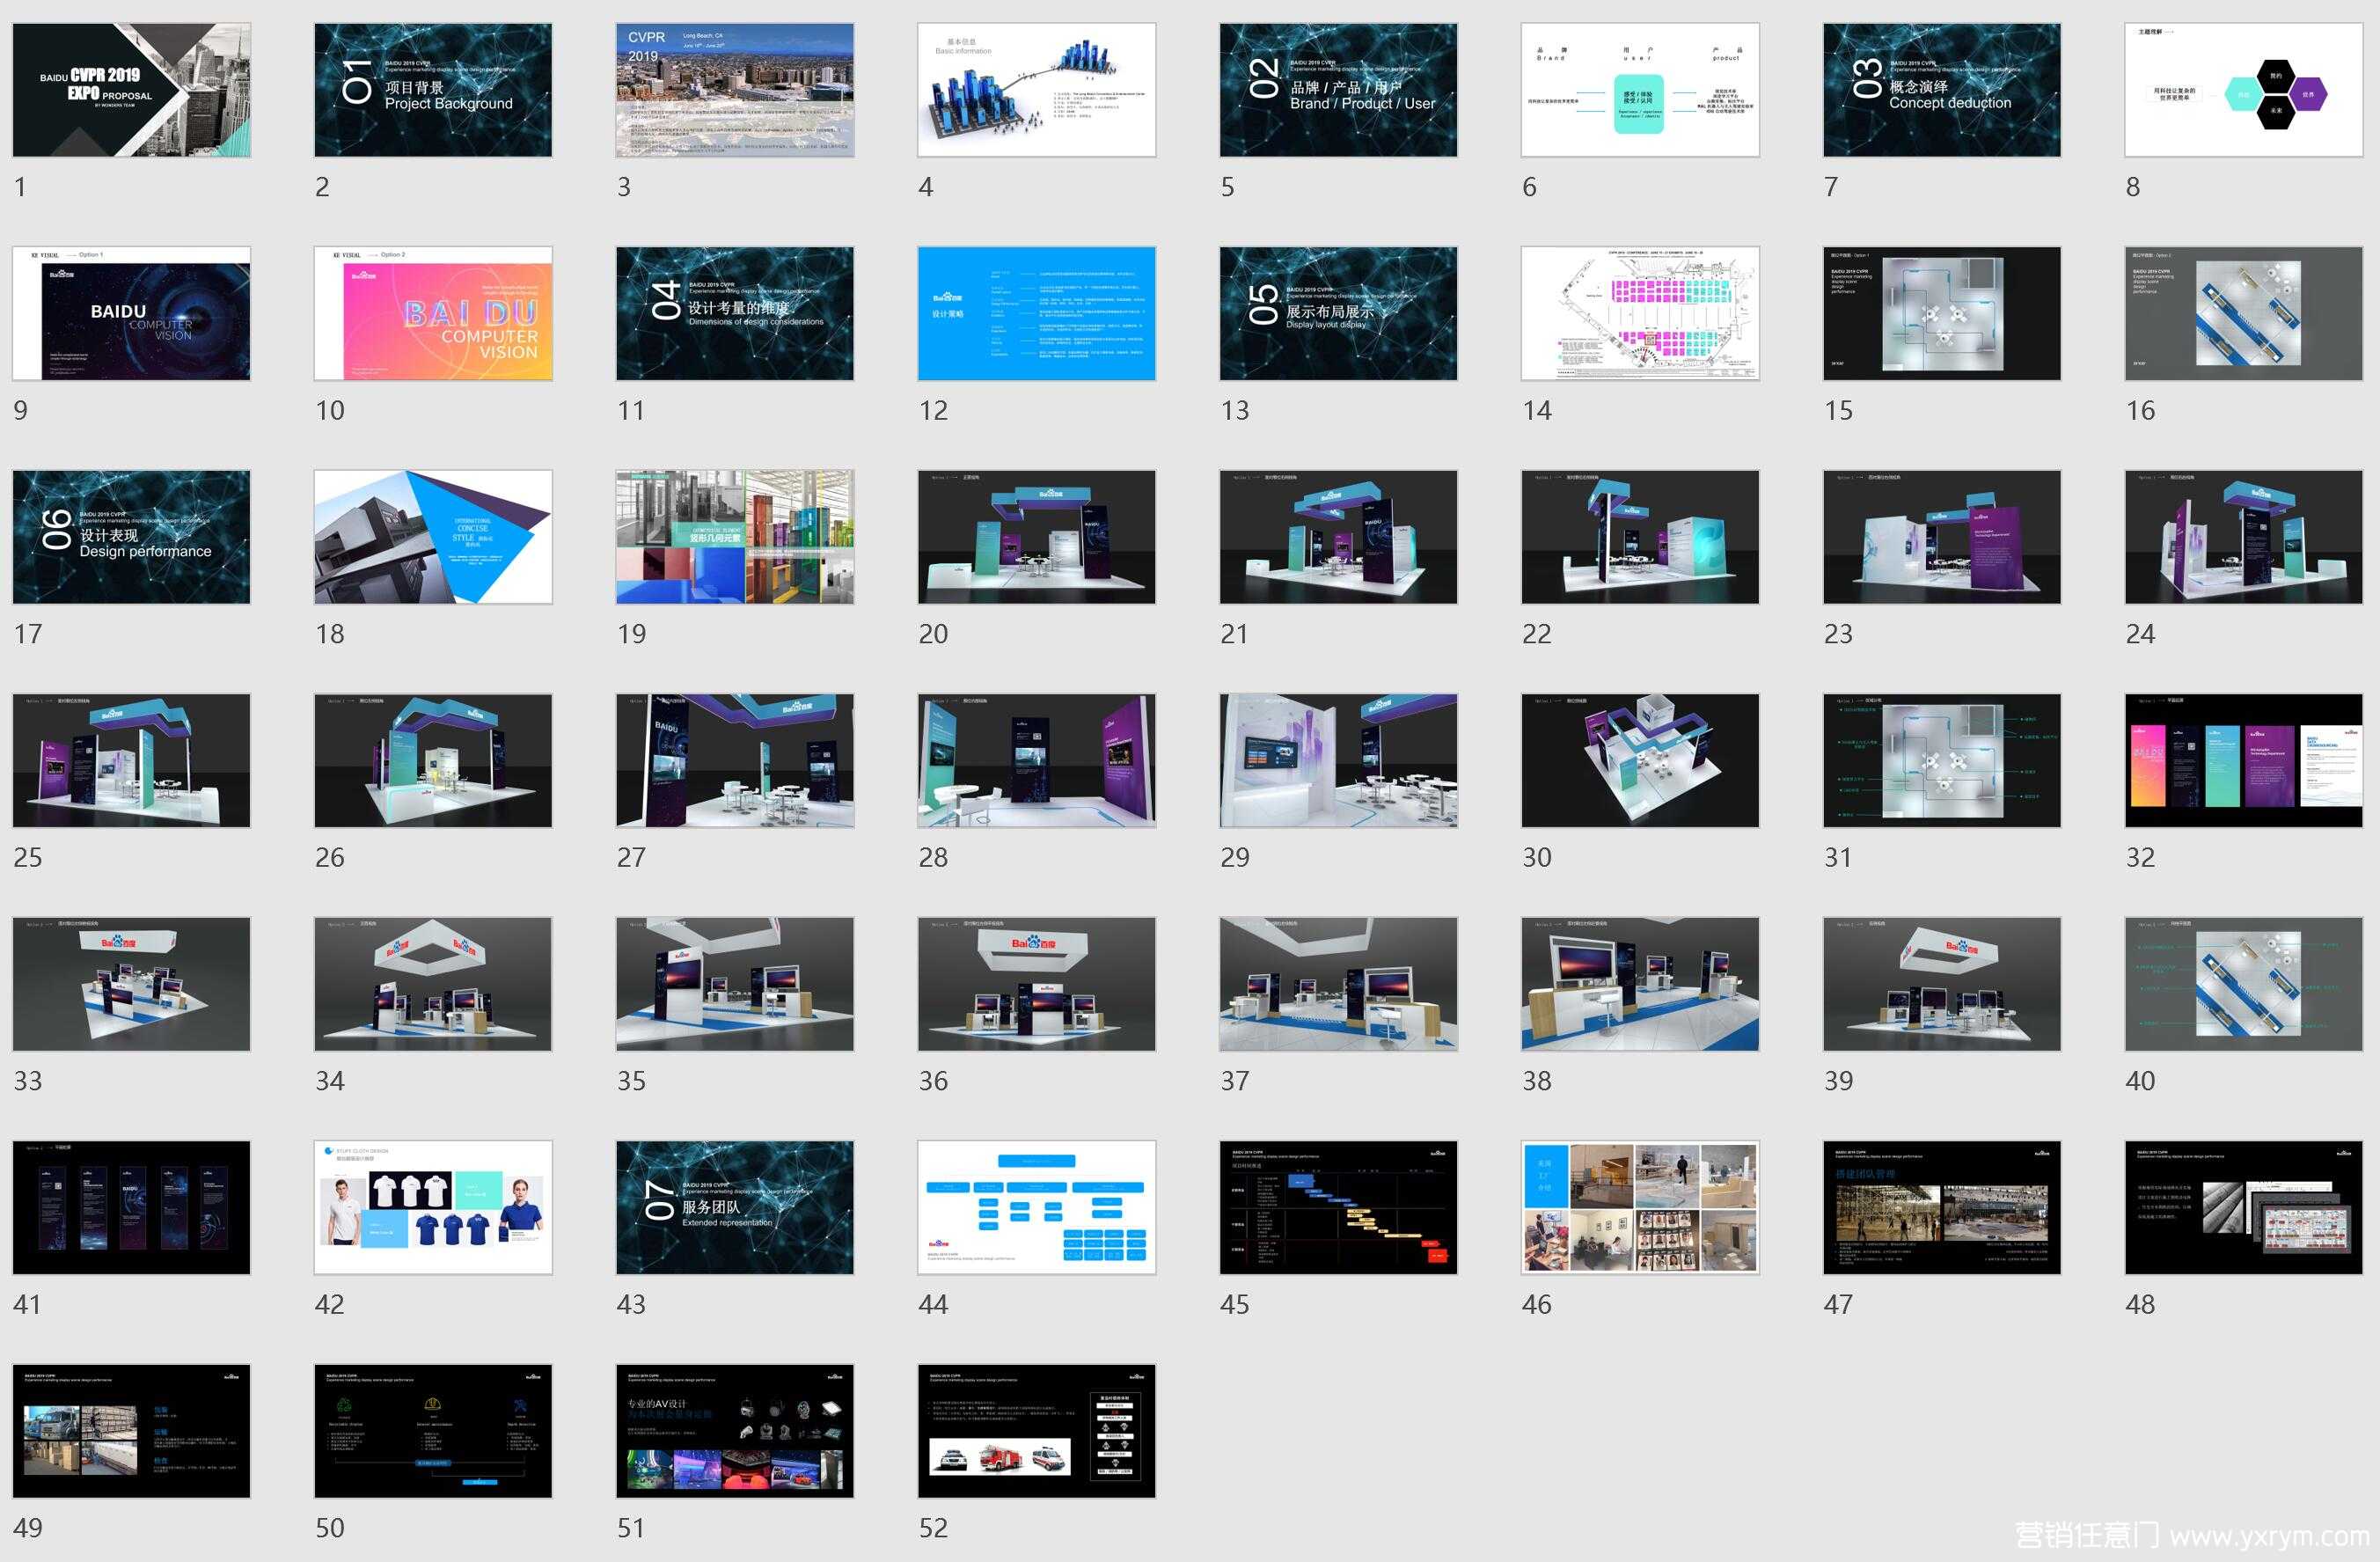Select slide 3 CVPR 2019 city photo
The height and width of the screenshot is (1562, 2380).
click(x=735, y=90)
